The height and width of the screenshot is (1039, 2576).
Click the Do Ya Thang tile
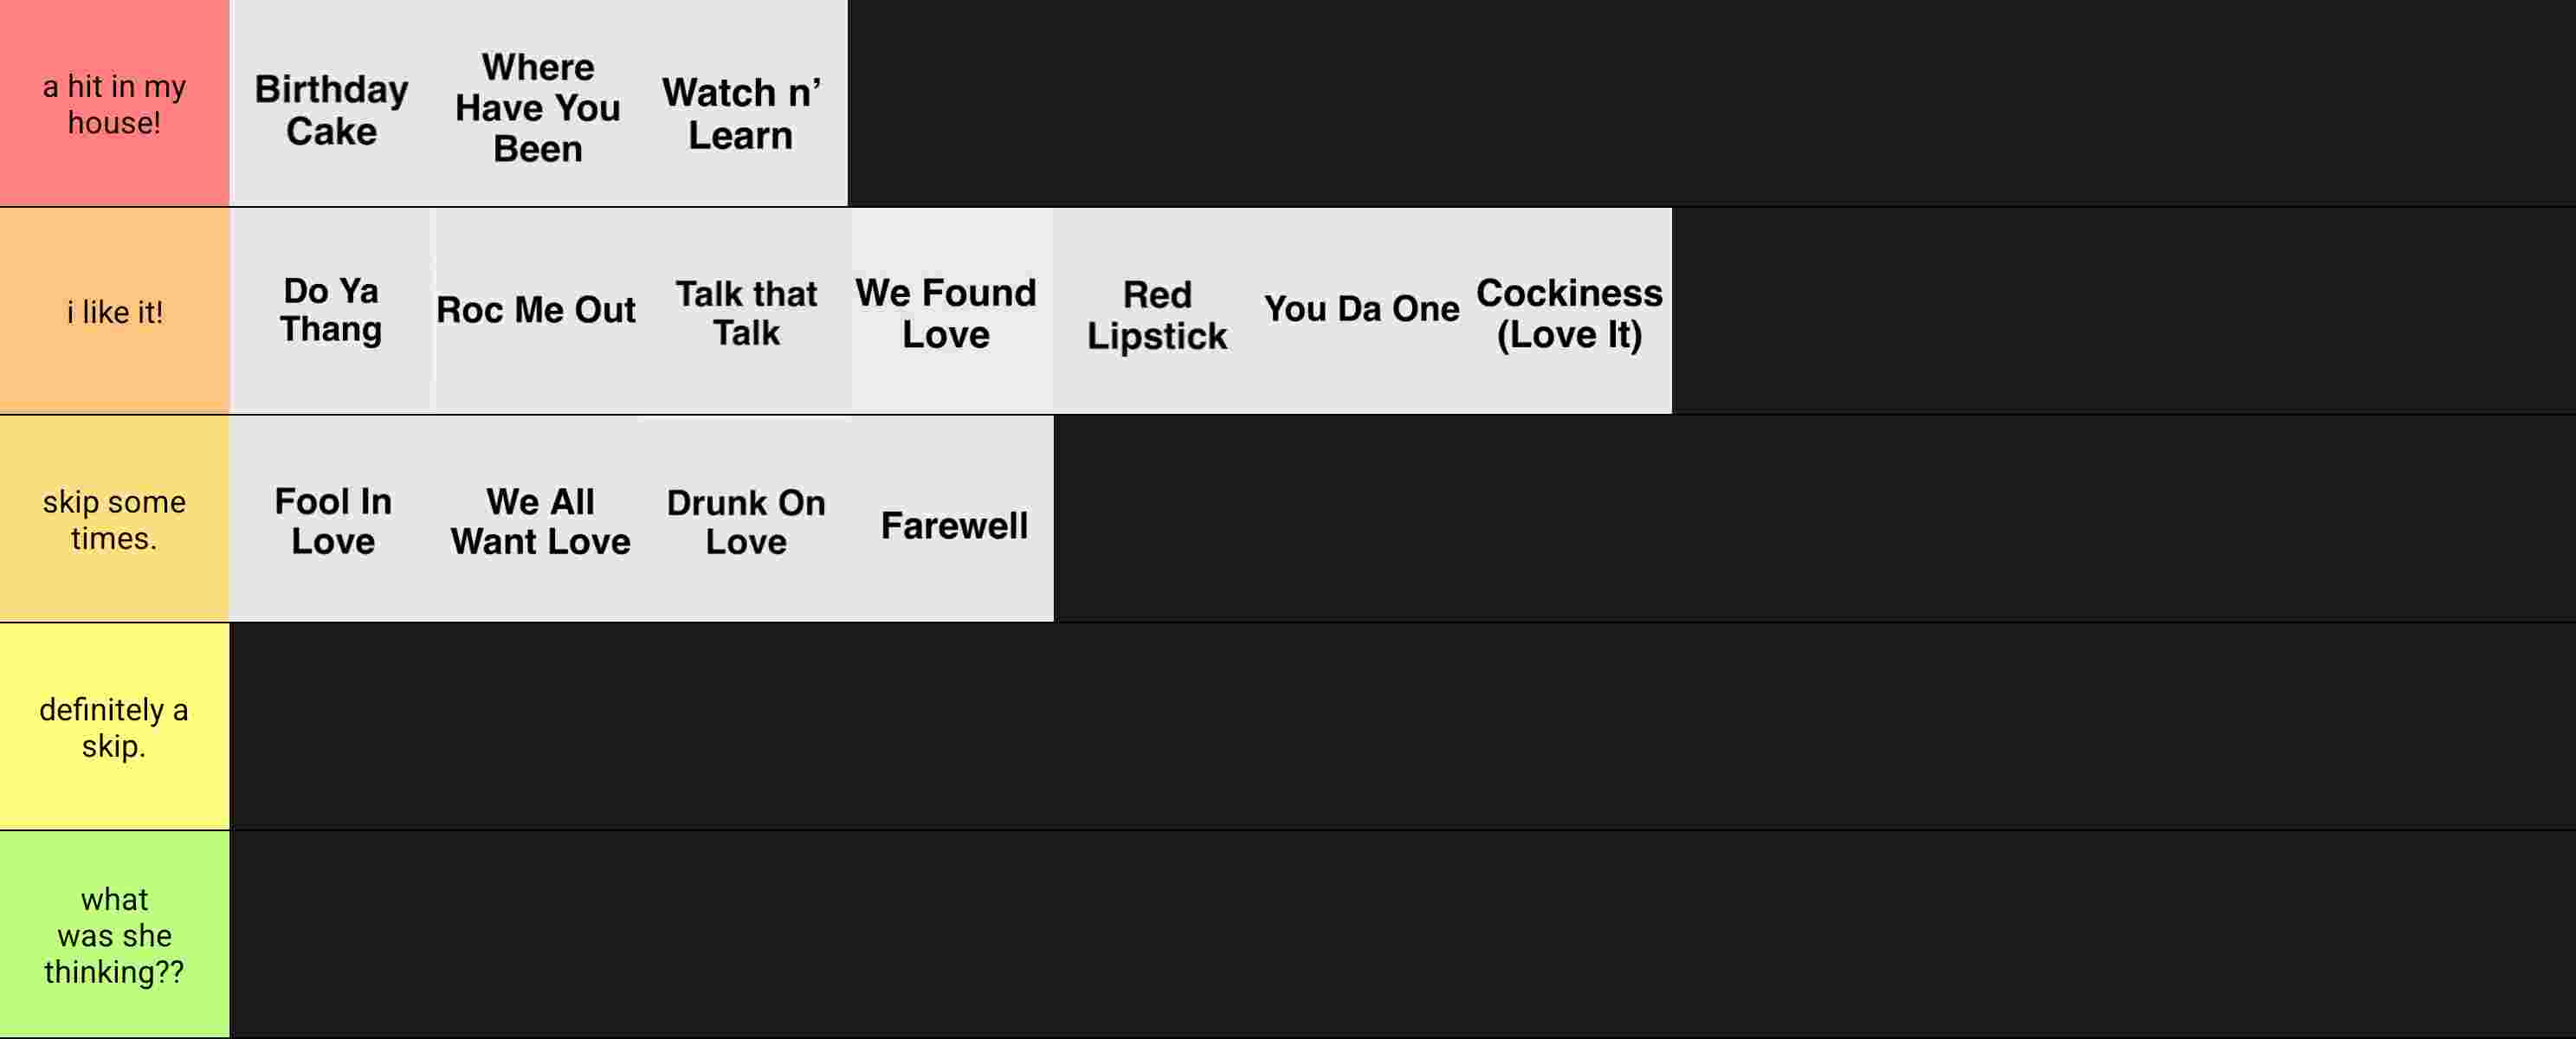tap(332, 311)
